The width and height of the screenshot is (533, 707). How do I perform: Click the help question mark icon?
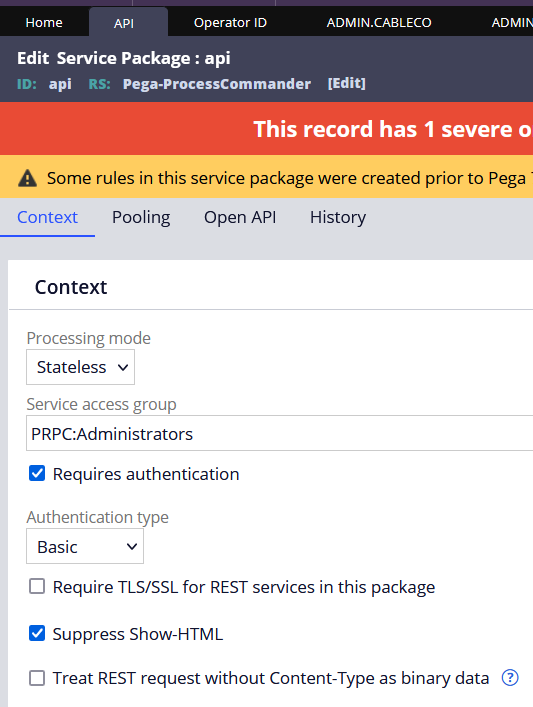(x=510, y=677)
